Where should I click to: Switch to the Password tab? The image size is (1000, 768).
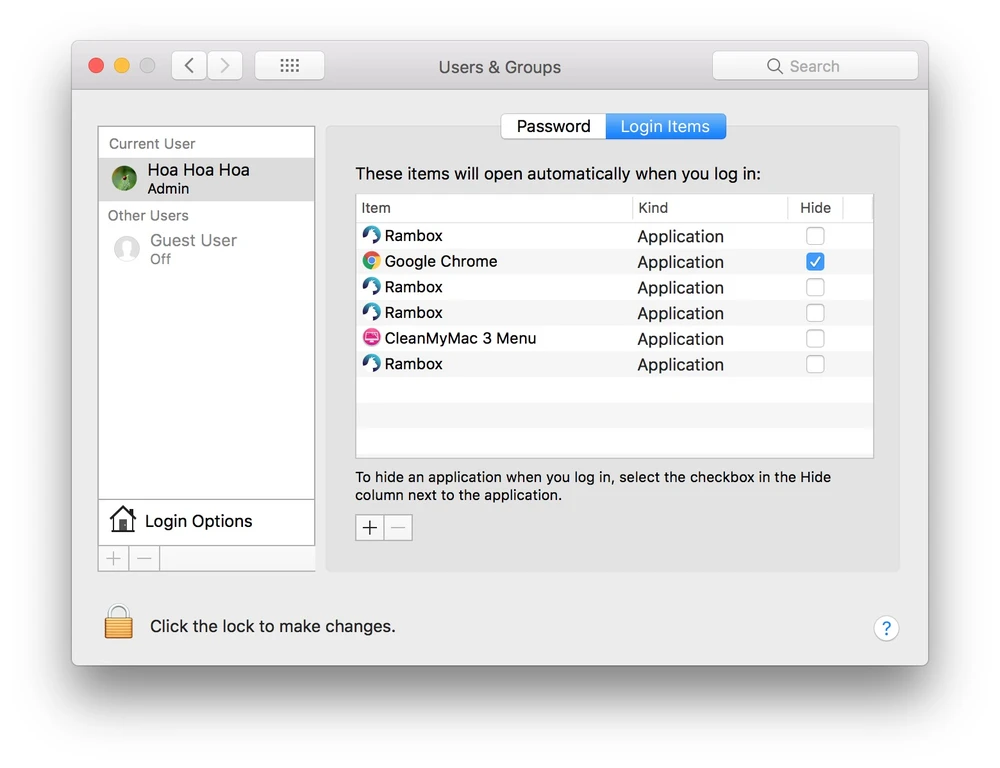click(553, 126)
